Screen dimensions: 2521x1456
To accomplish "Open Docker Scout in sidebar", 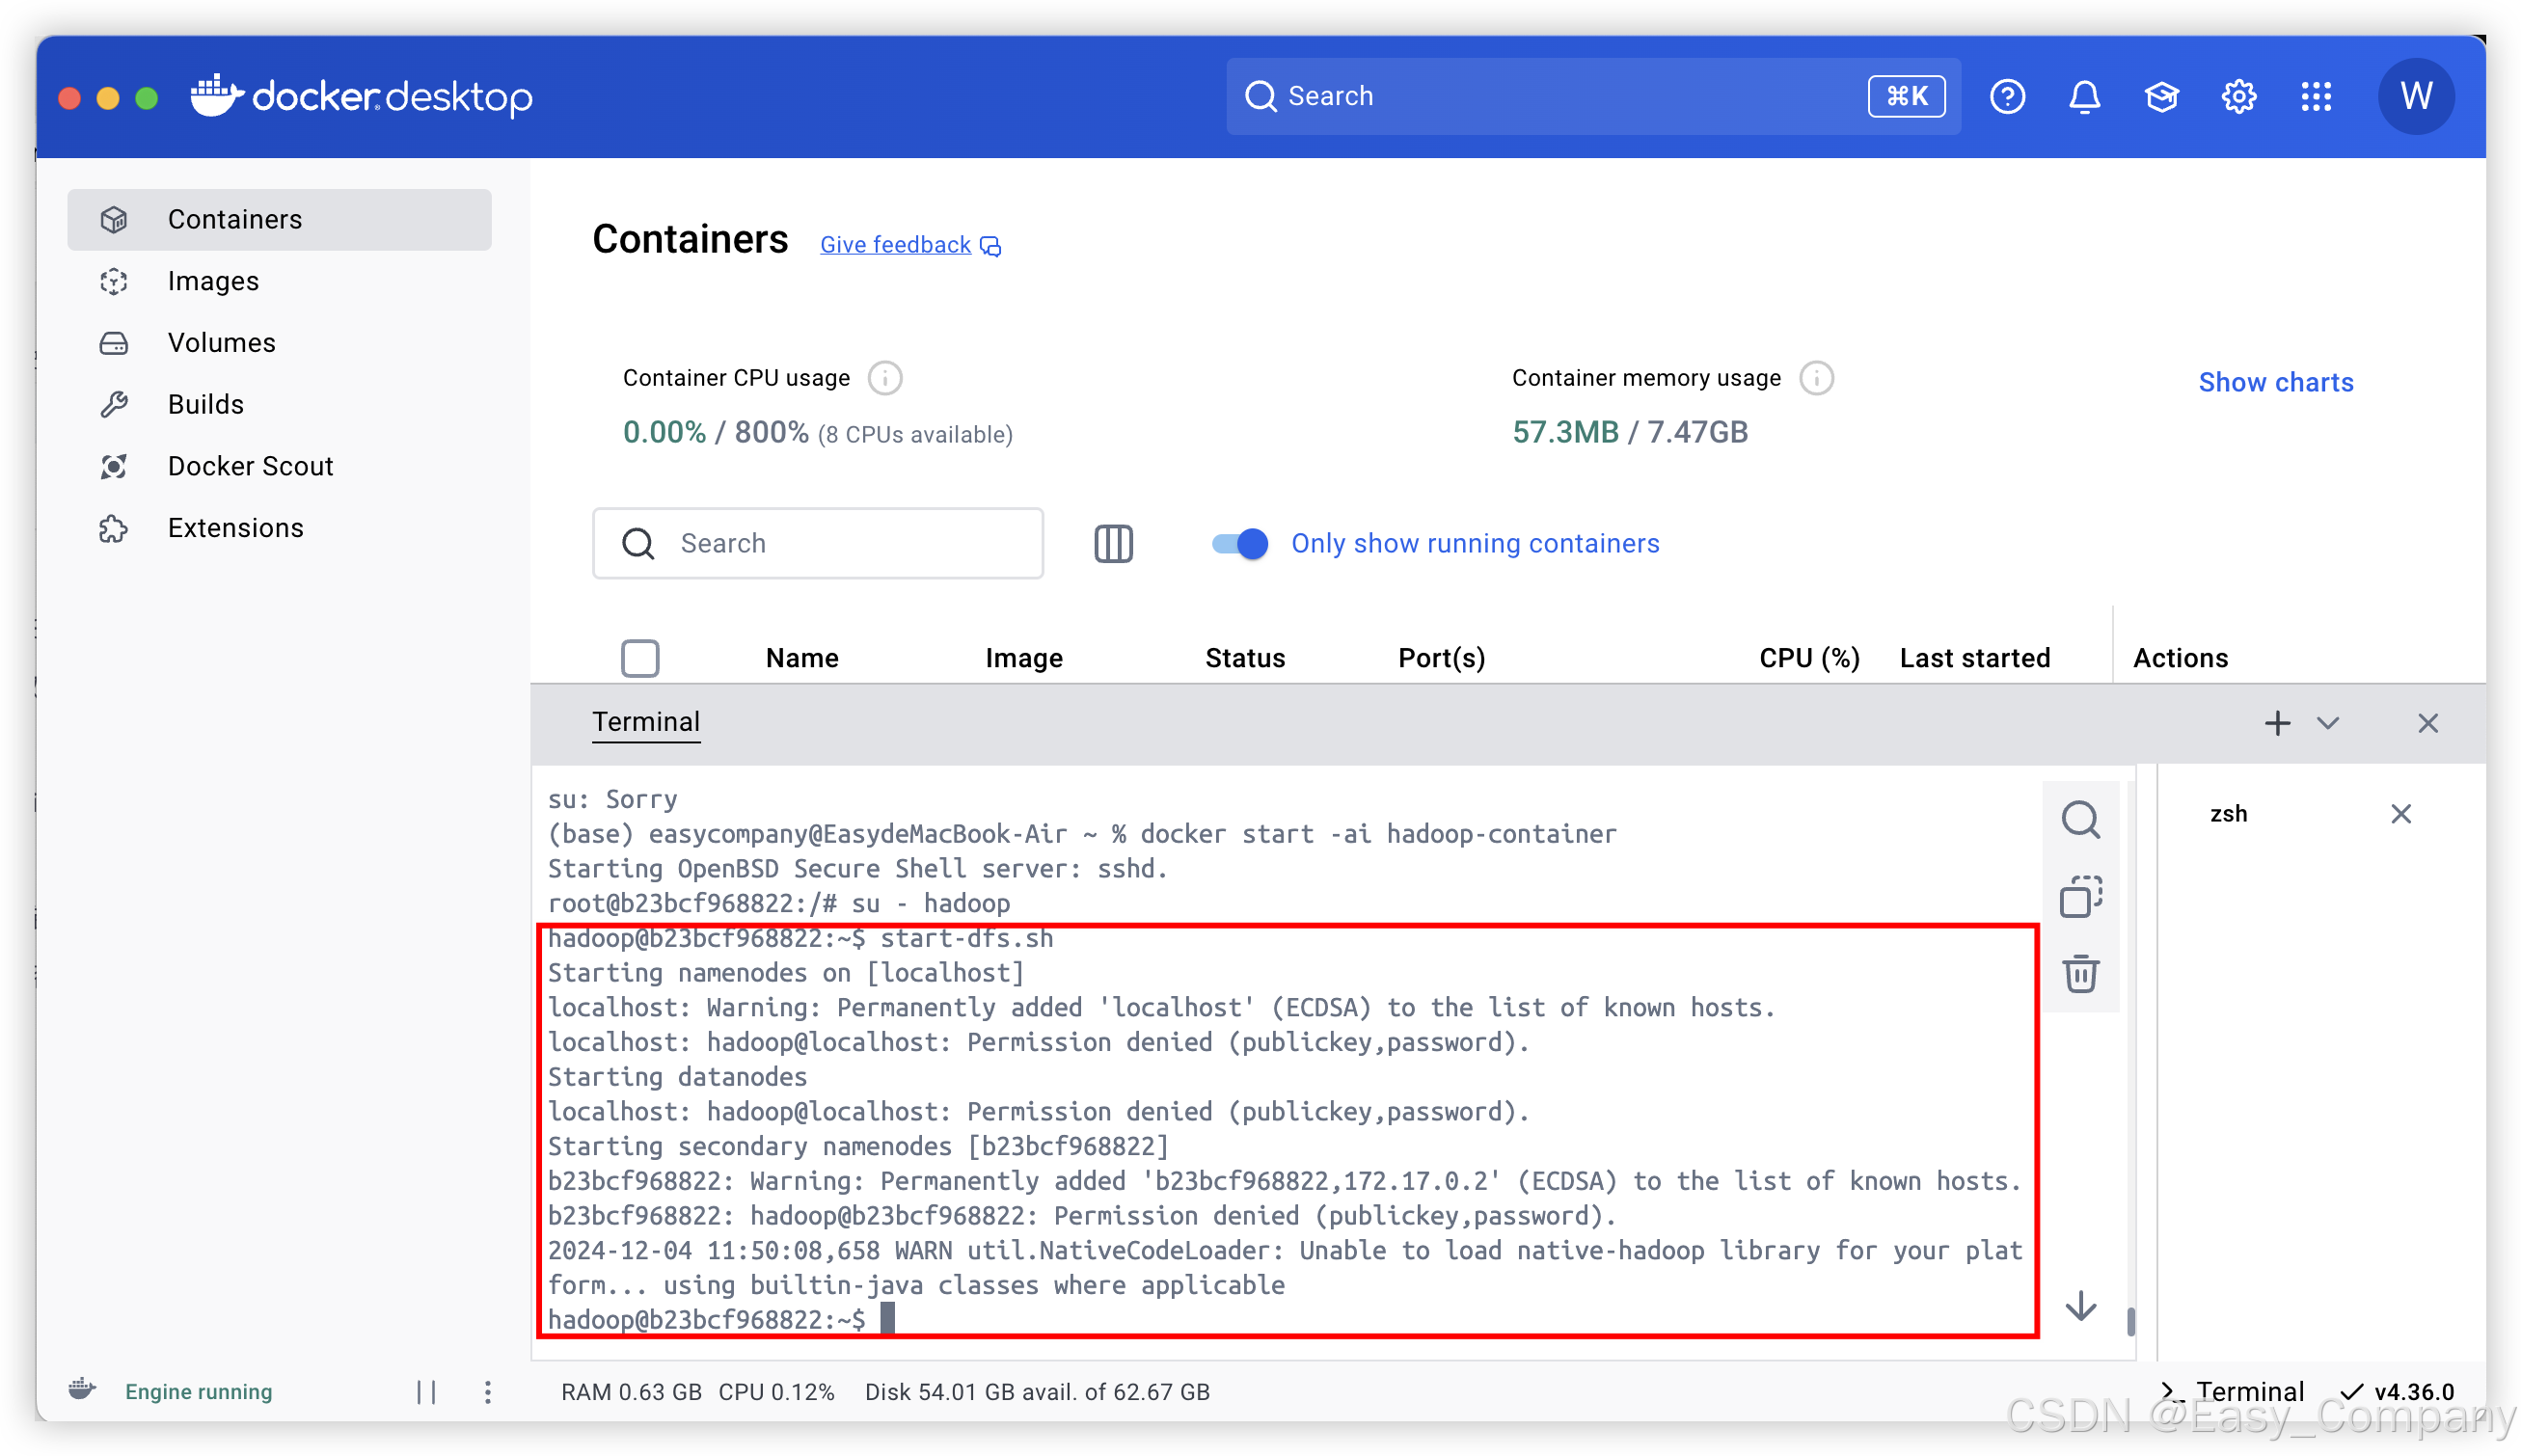I will 279,466.
